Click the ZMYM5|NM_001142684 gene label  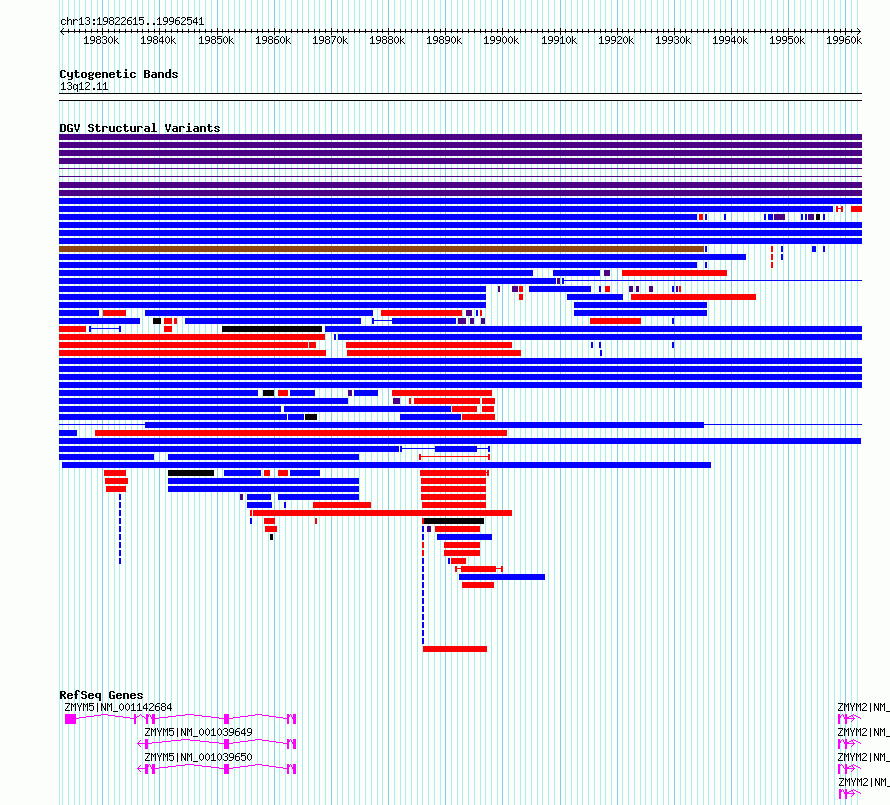(x=118, y=707)
